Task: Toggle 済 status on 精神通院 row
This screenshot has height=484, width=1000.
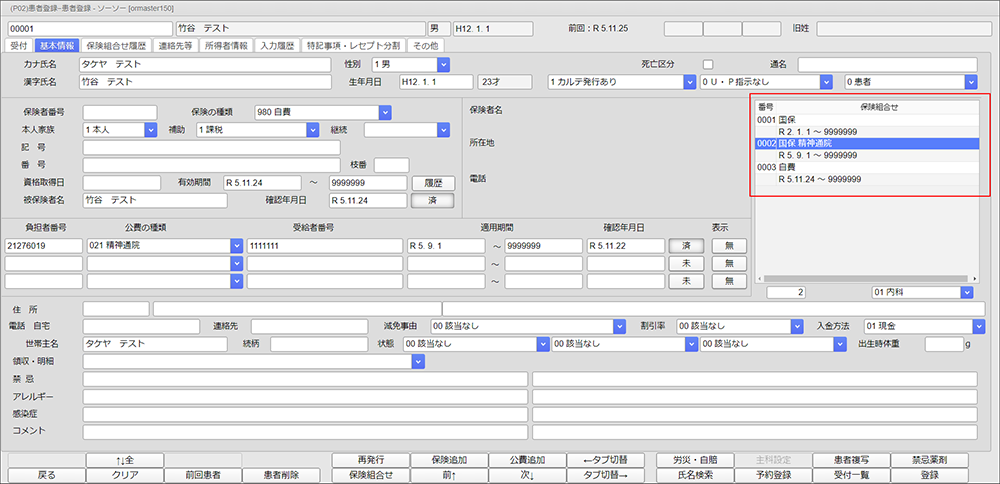Action: click(686, 246)
